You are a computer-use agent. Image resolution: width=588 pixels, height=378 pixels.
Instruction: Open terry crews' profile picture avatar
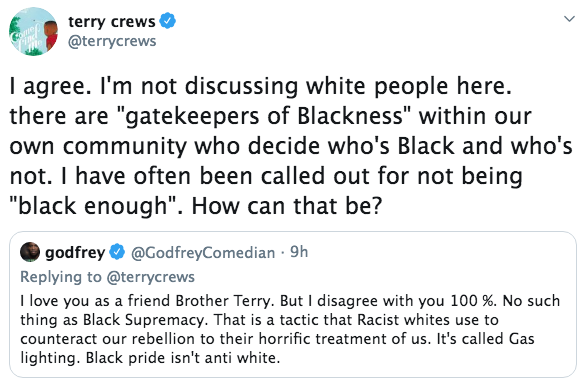click(x=33, y=31)
